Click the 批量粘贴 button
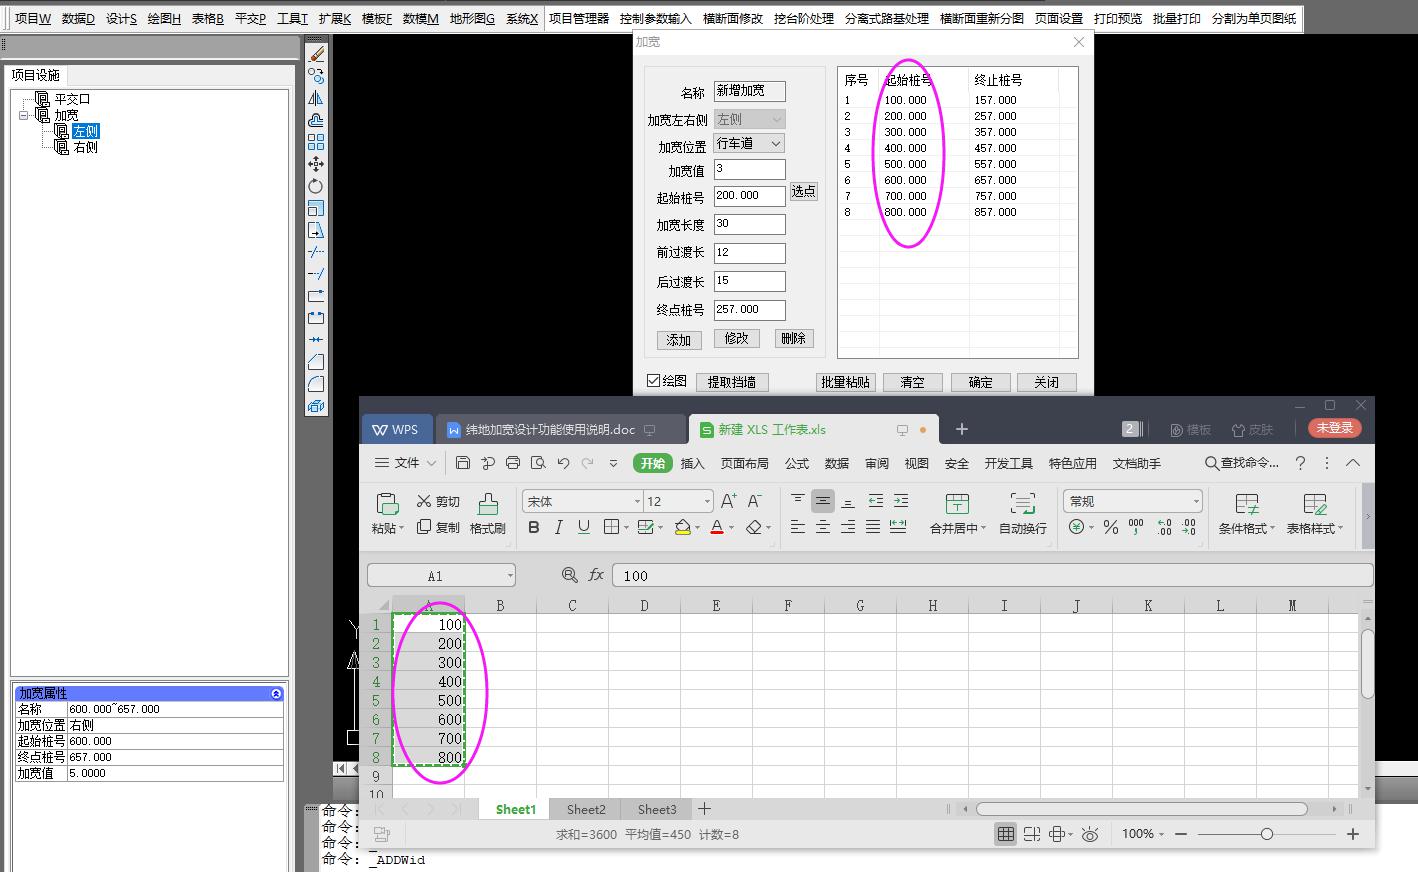 click(x=845, y=382)
